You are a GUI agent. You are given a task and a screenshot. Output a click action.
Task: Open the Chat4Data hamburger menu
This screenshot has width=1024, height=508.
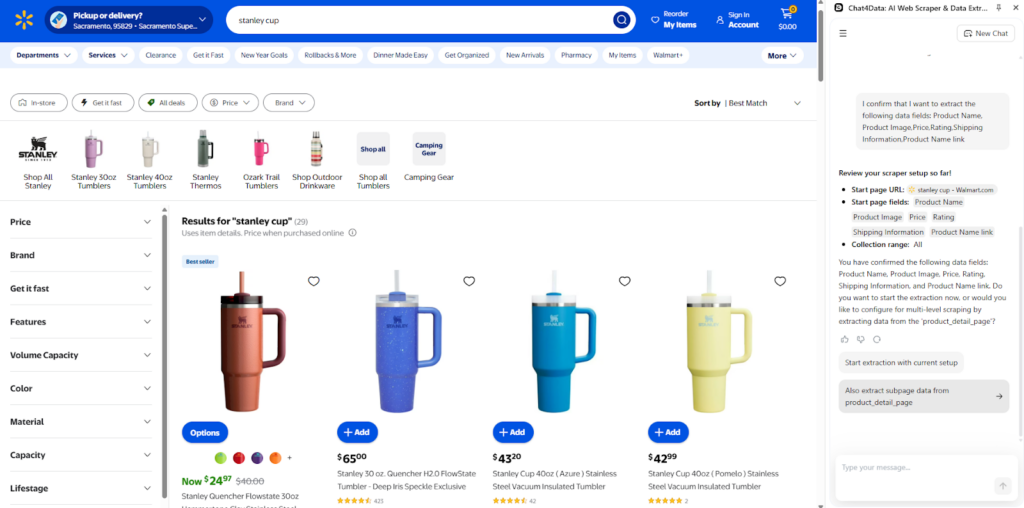coord(843,33)
